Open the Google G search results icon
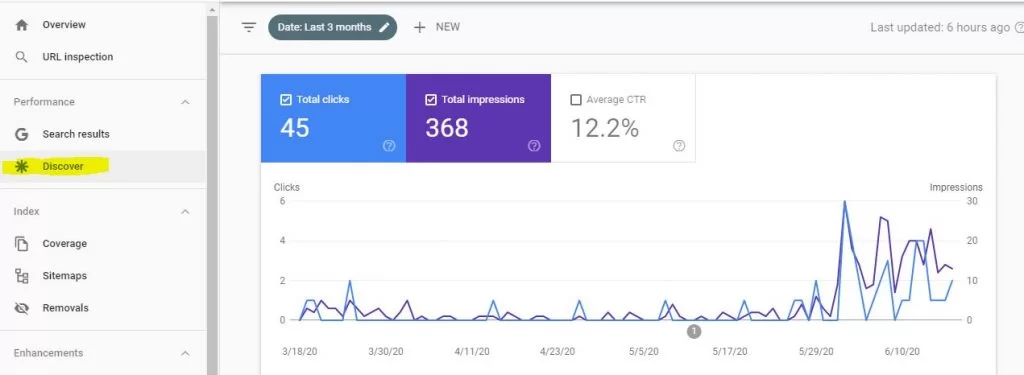 point(22,134)
